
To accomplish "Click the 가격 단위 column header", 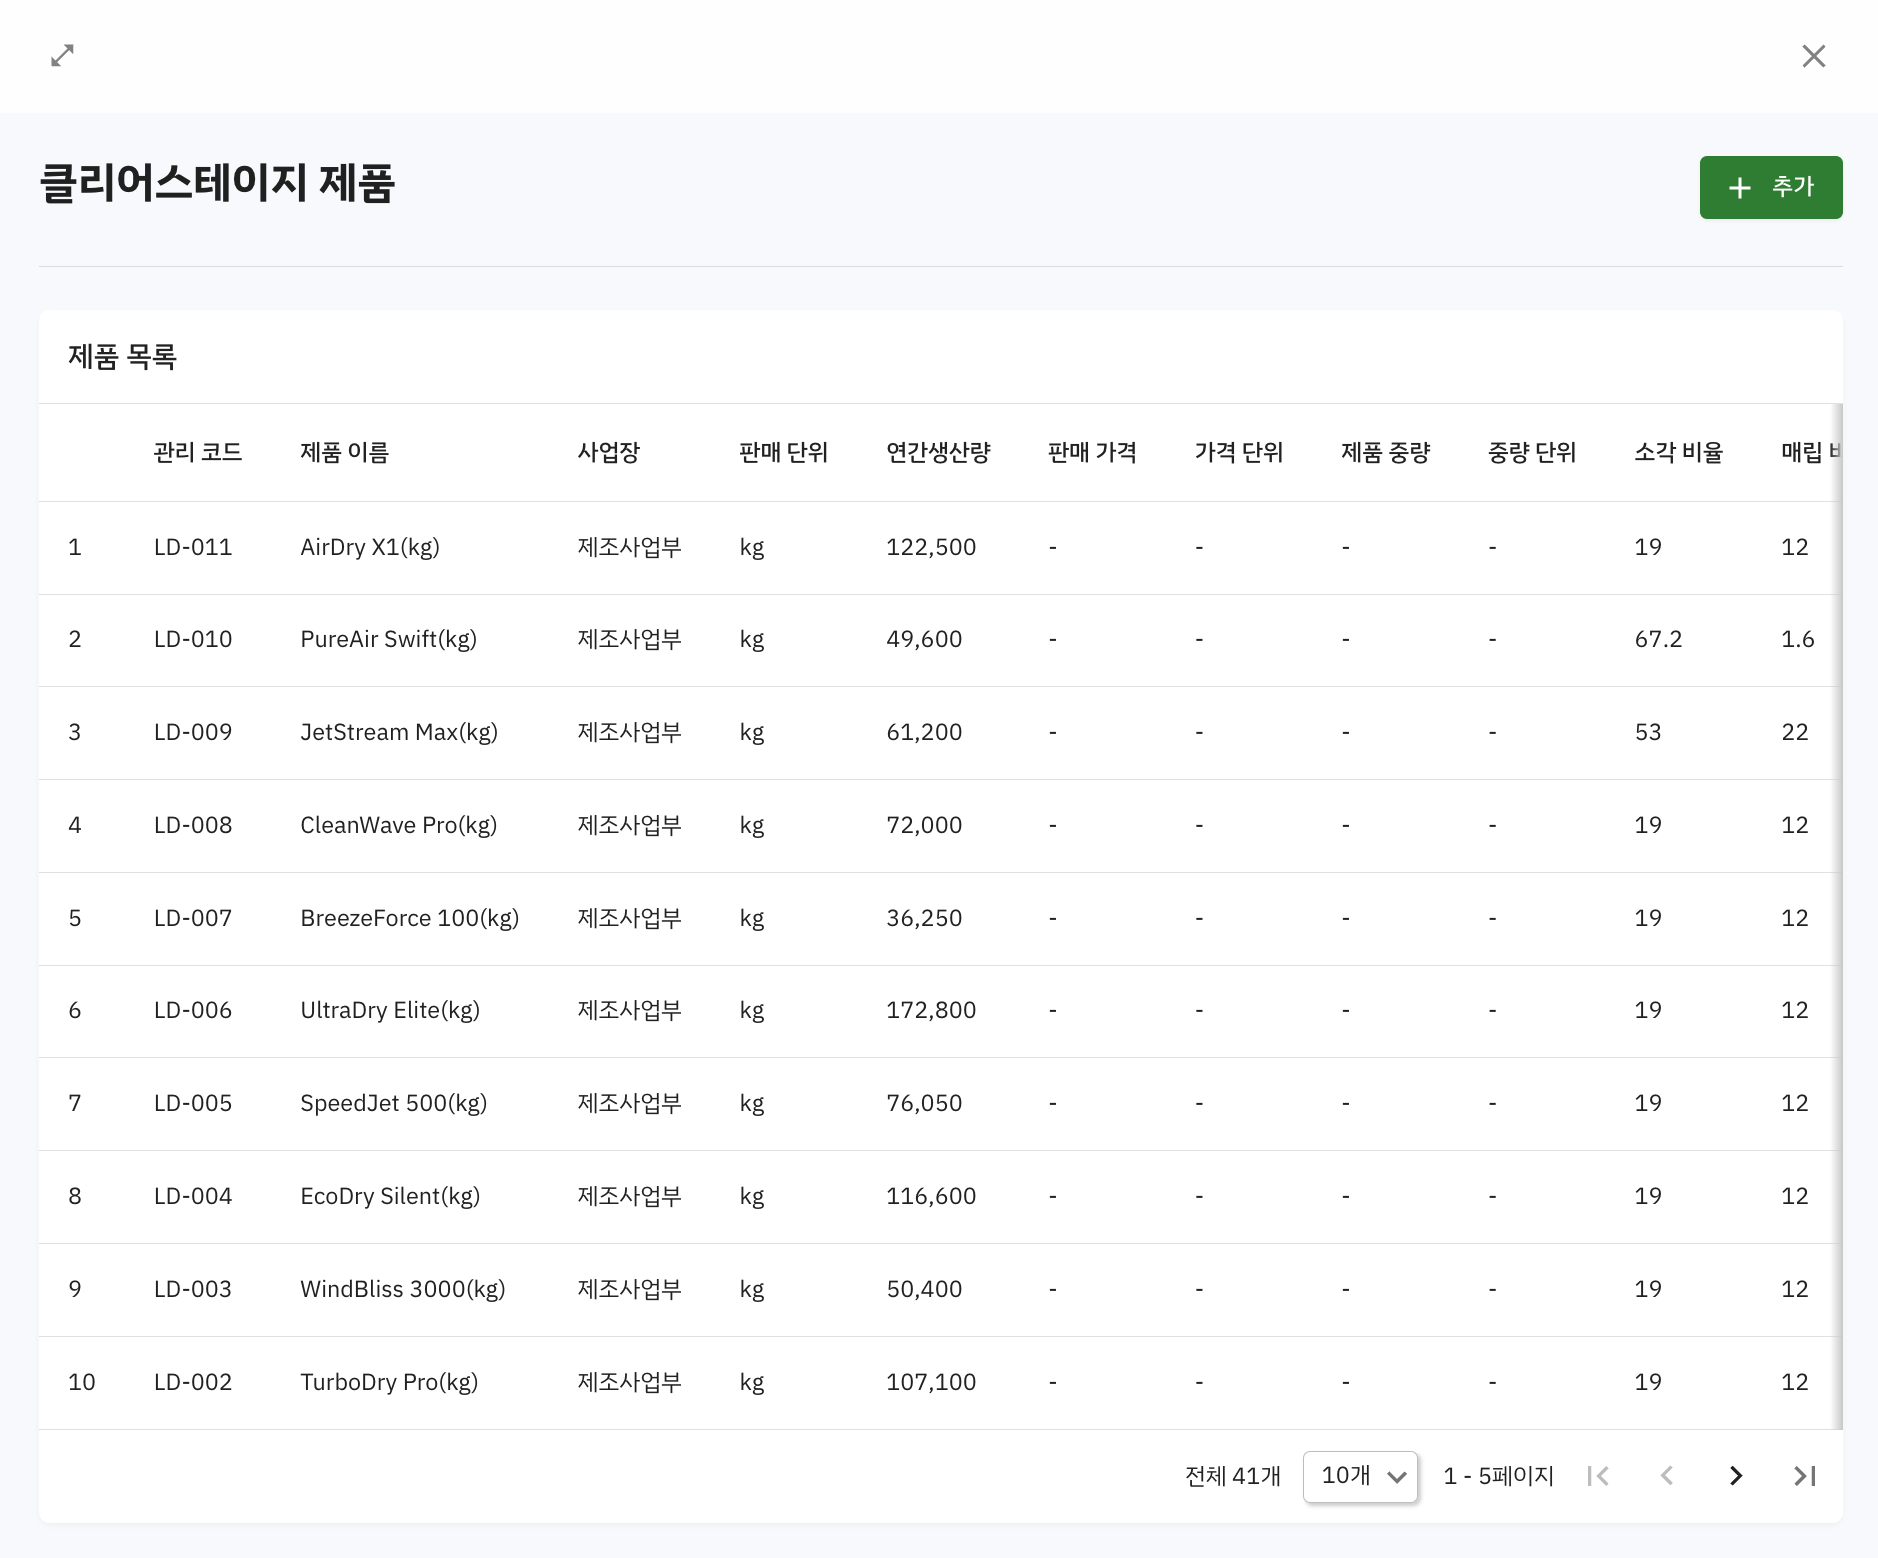I will [x=1239, y=453].
